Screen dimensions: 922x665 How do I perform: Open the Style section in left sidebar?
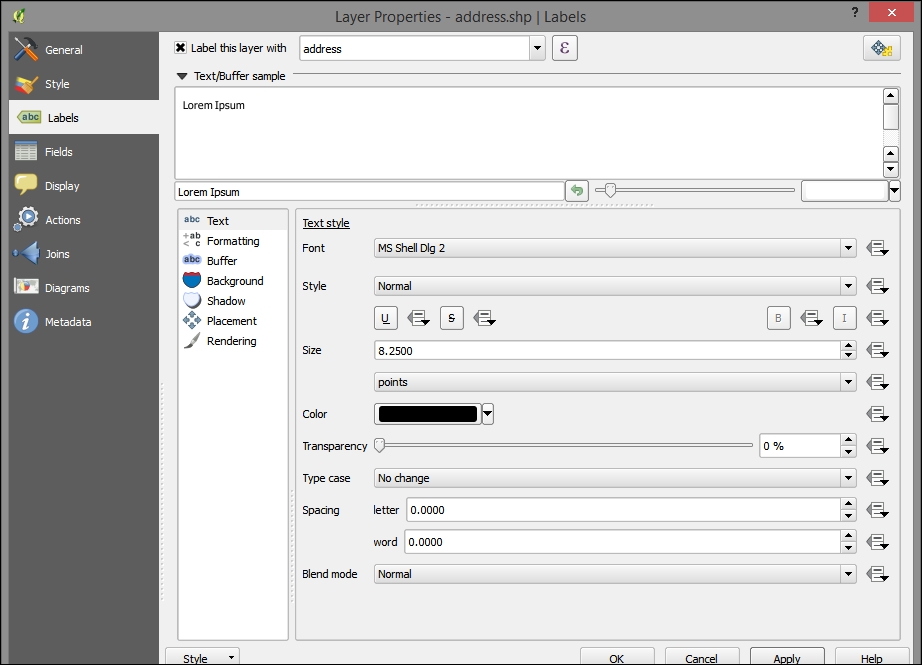[57, 84]
